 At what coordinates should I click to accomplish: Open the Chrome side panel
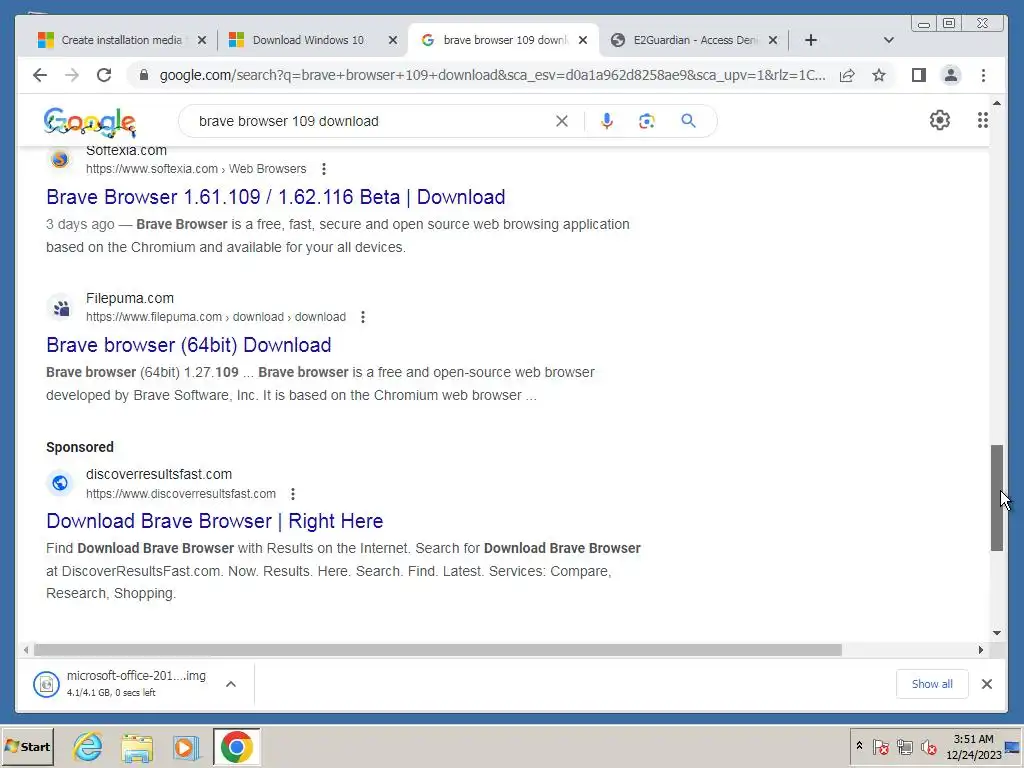pyautogui.click(x=919, y=75)
